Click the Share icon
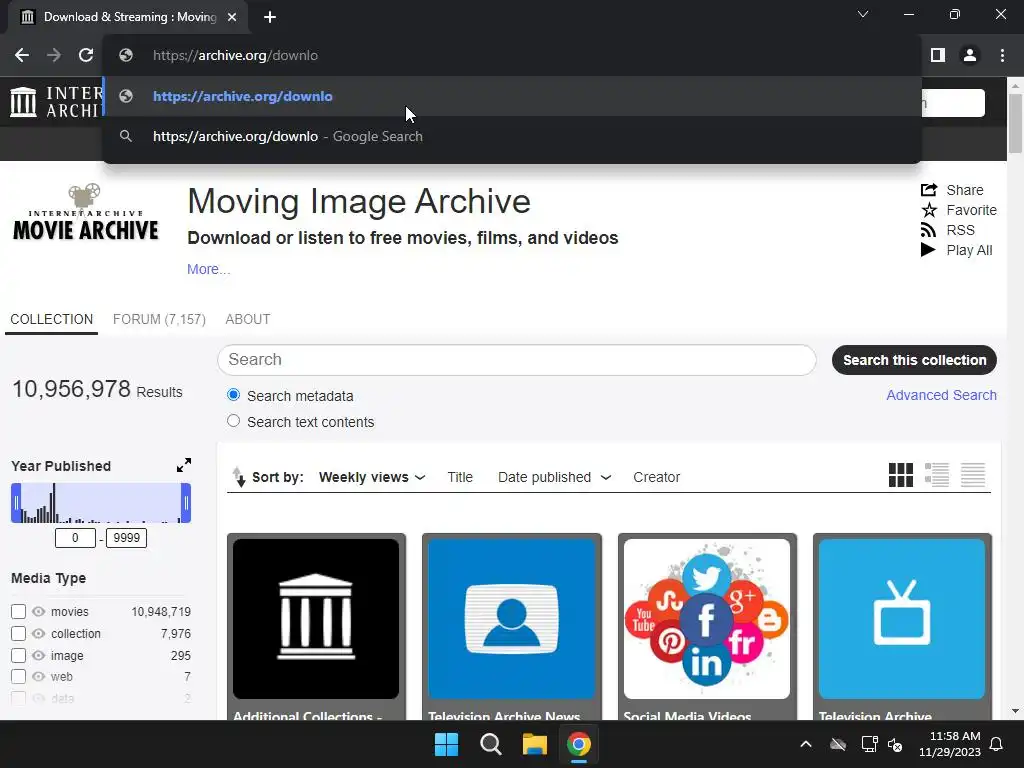The image size is (1024, 768). tap(929, 190)
